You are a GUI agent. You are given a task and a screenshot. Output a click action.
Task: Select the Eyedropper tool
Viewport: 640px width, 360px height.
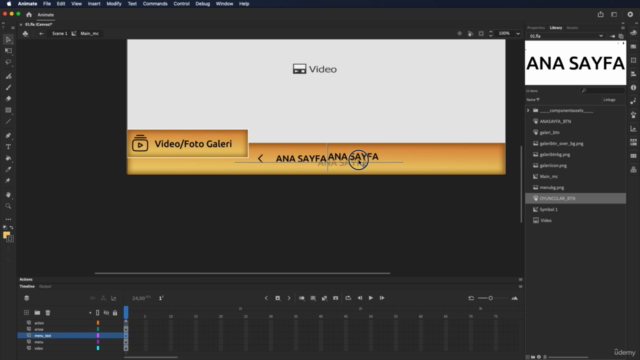coord(8,169)
